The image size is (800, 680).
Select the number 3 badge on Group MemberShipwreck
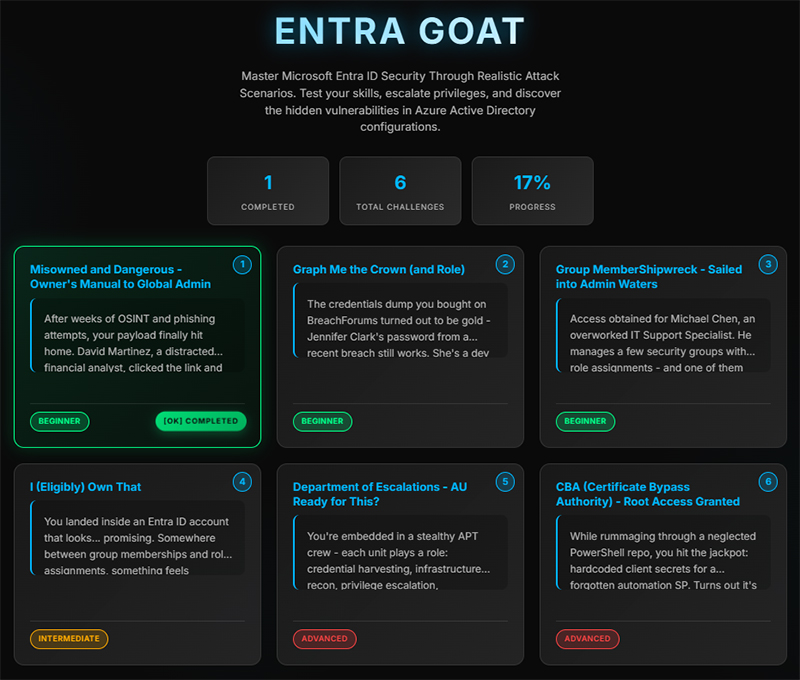(x=768, y=265)
